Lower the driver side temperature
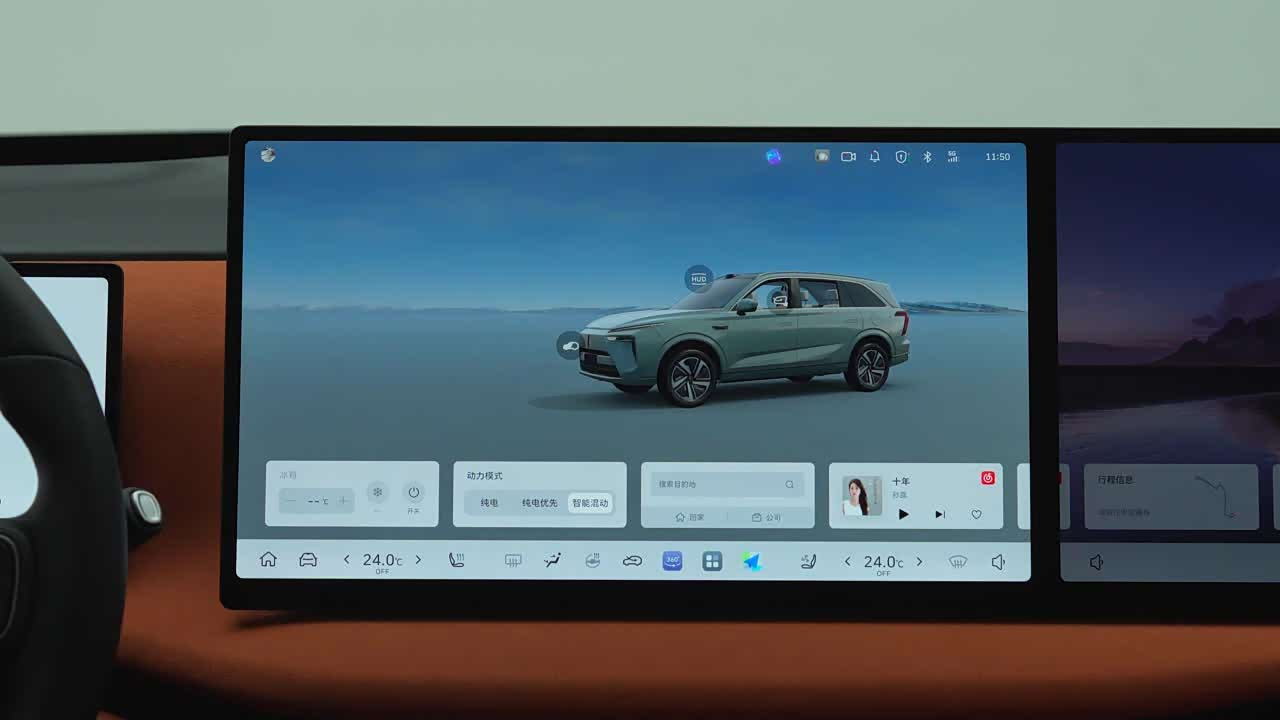The image size is (1280, 720). point(346,560)
